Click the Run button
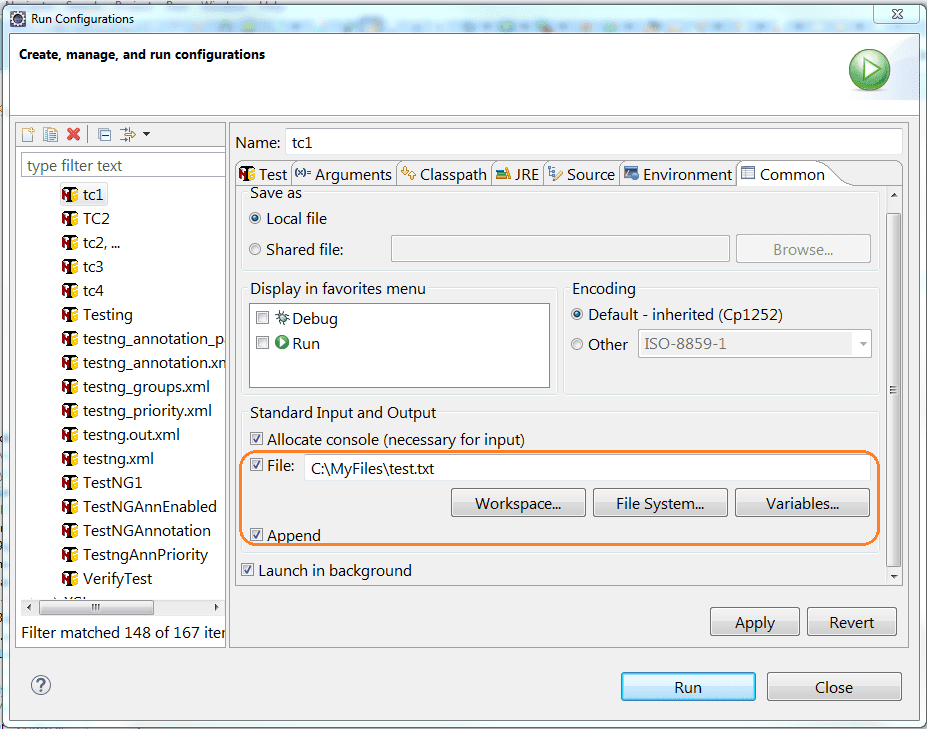 coord(687,686)
